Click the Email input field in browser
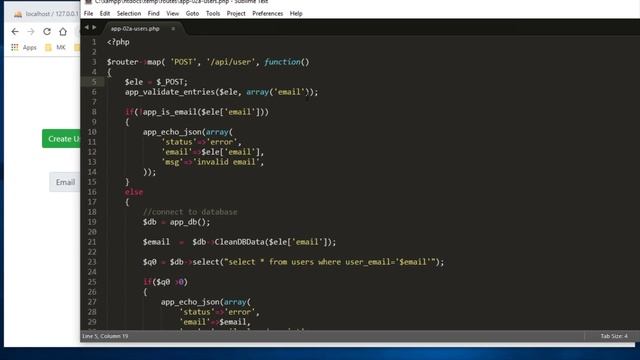 pos(65,182)
